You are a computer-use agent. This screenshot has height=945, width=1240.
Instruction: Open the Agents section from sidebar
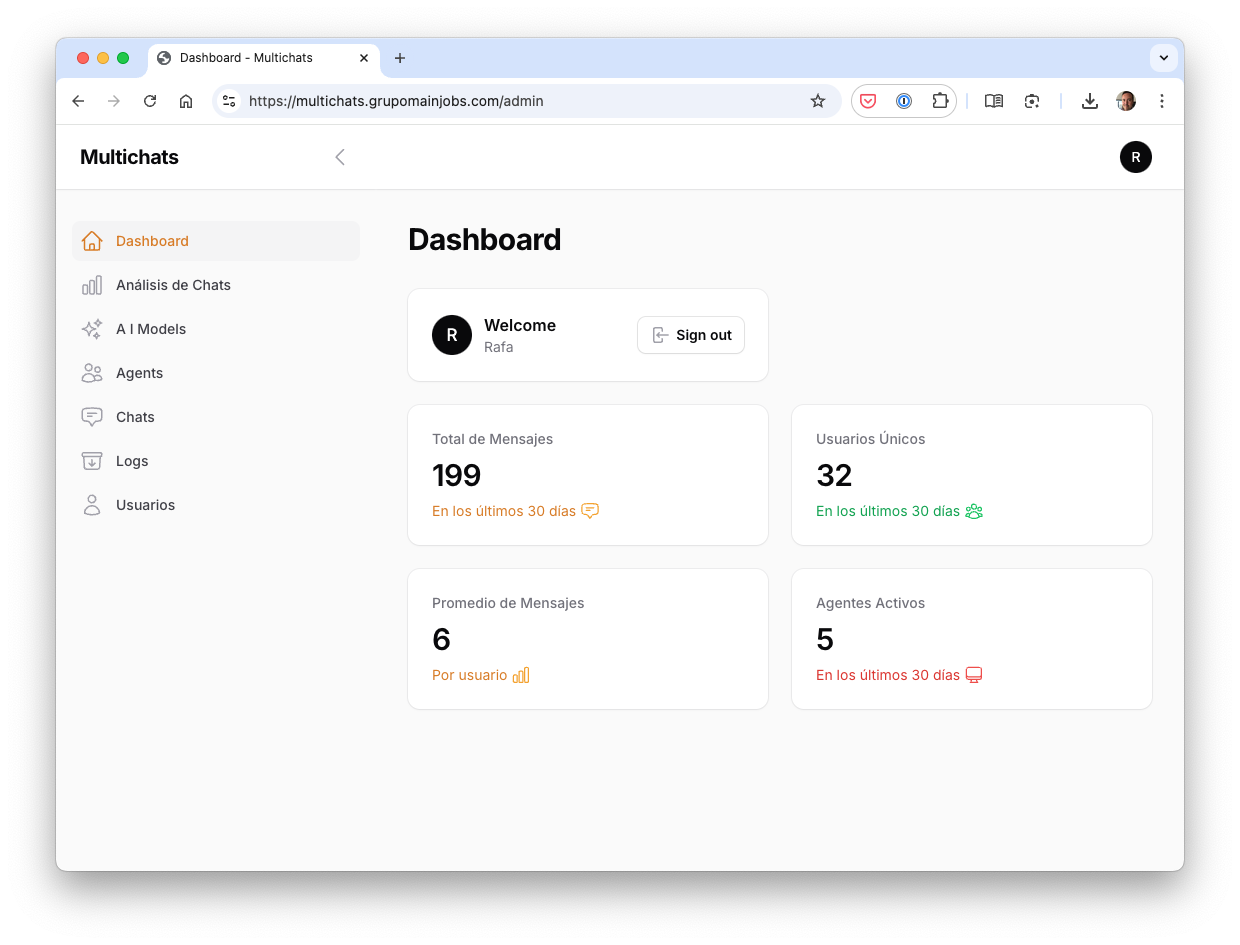(x=141, y=373)
